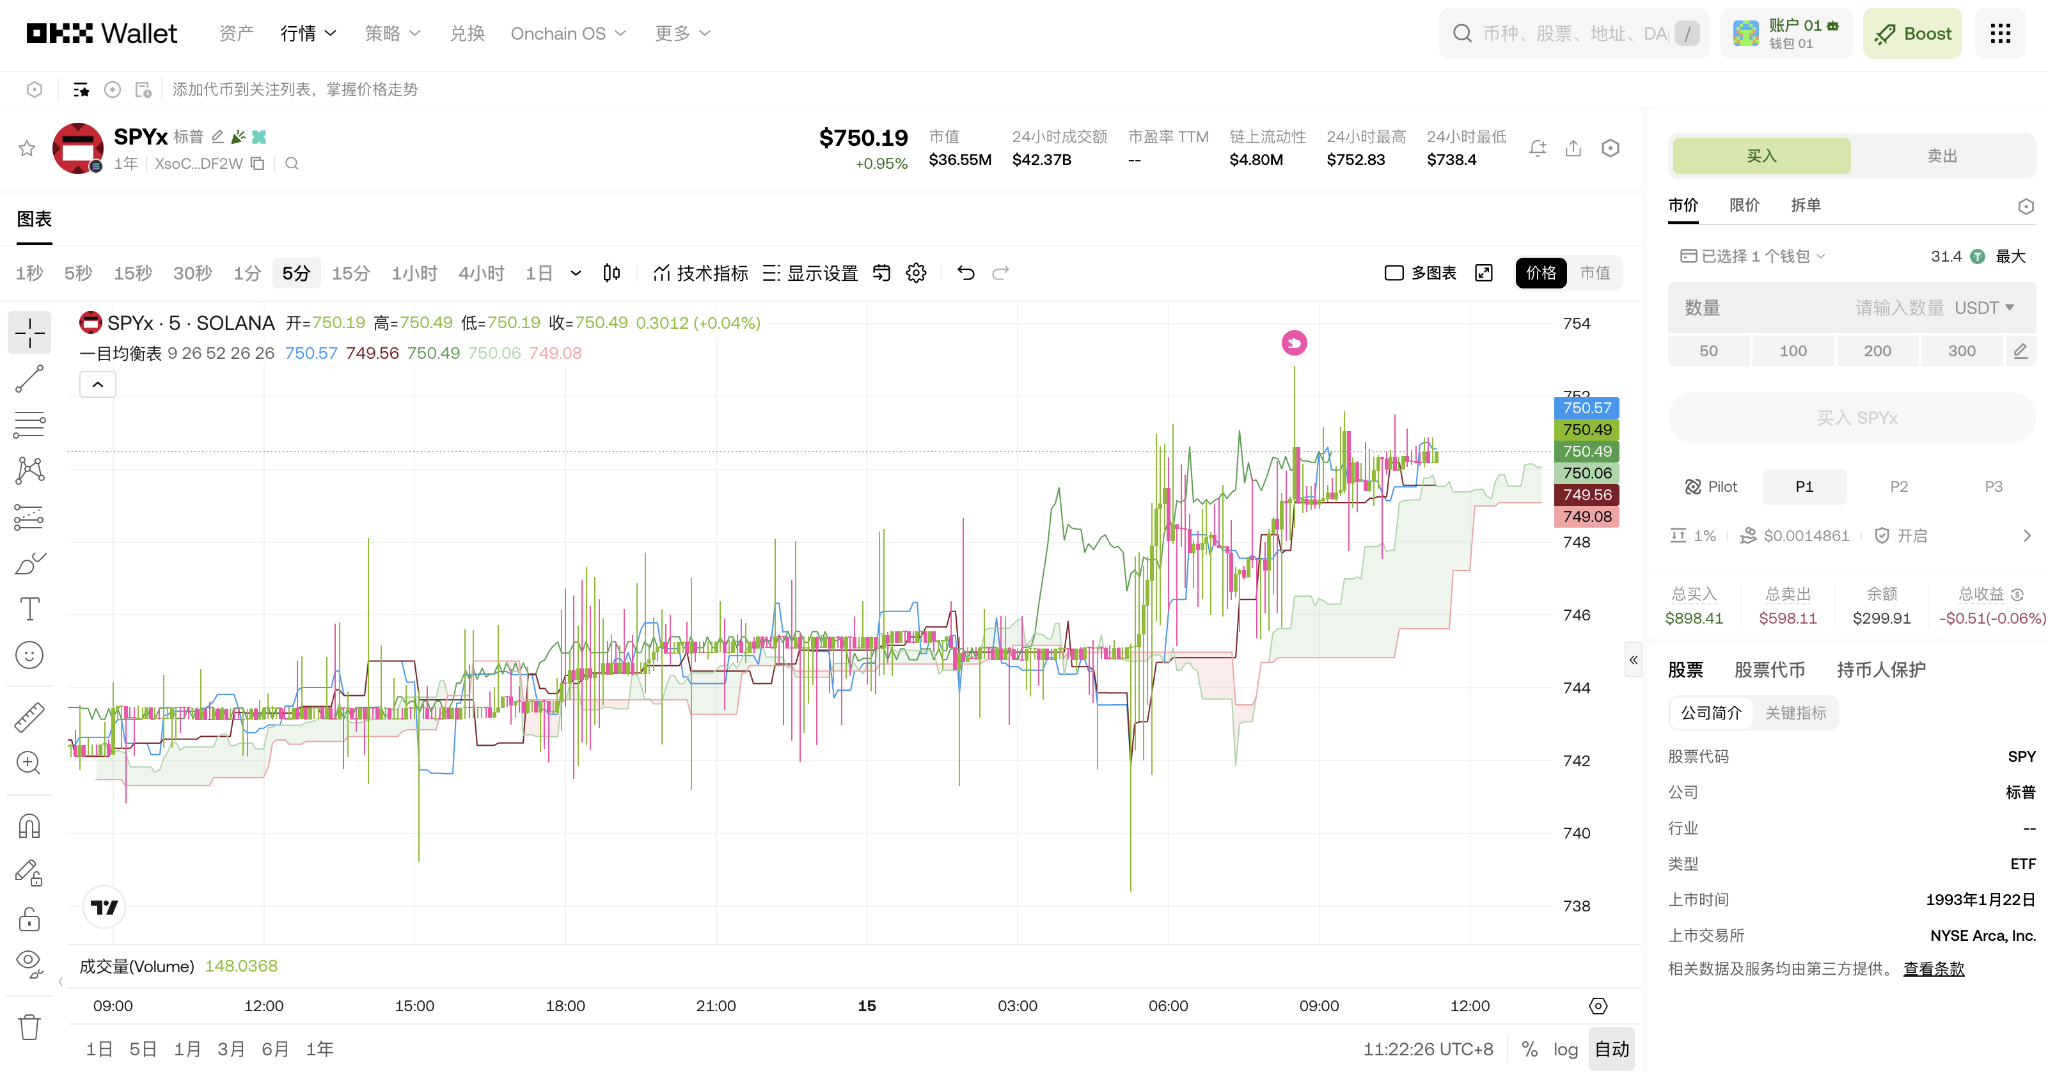Toggle magnet mode for drawings

tap(30, 826)
